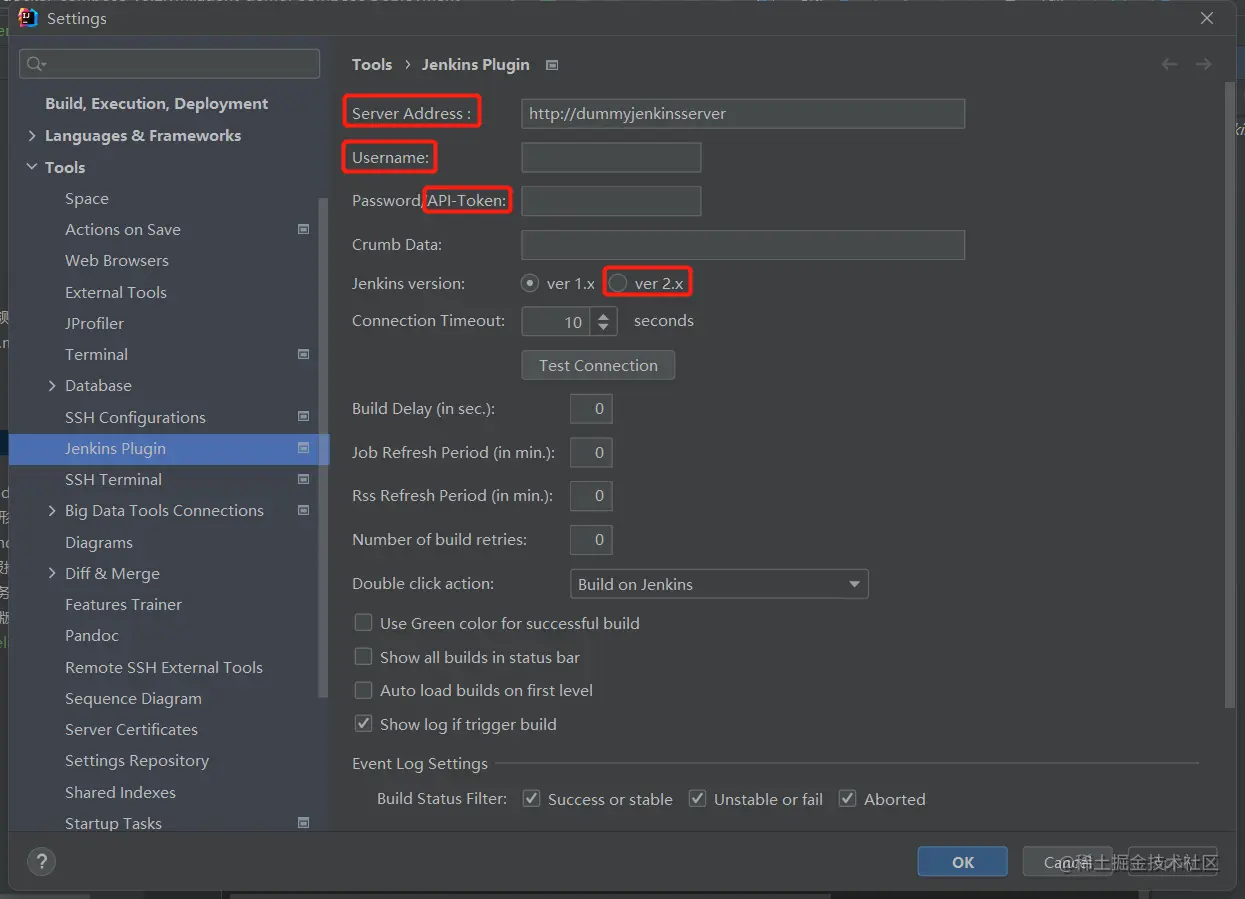This screenshot has height=899, width=1245.
Task: Click the project icon next to SSH Terminal
Action: coord(304,479)
